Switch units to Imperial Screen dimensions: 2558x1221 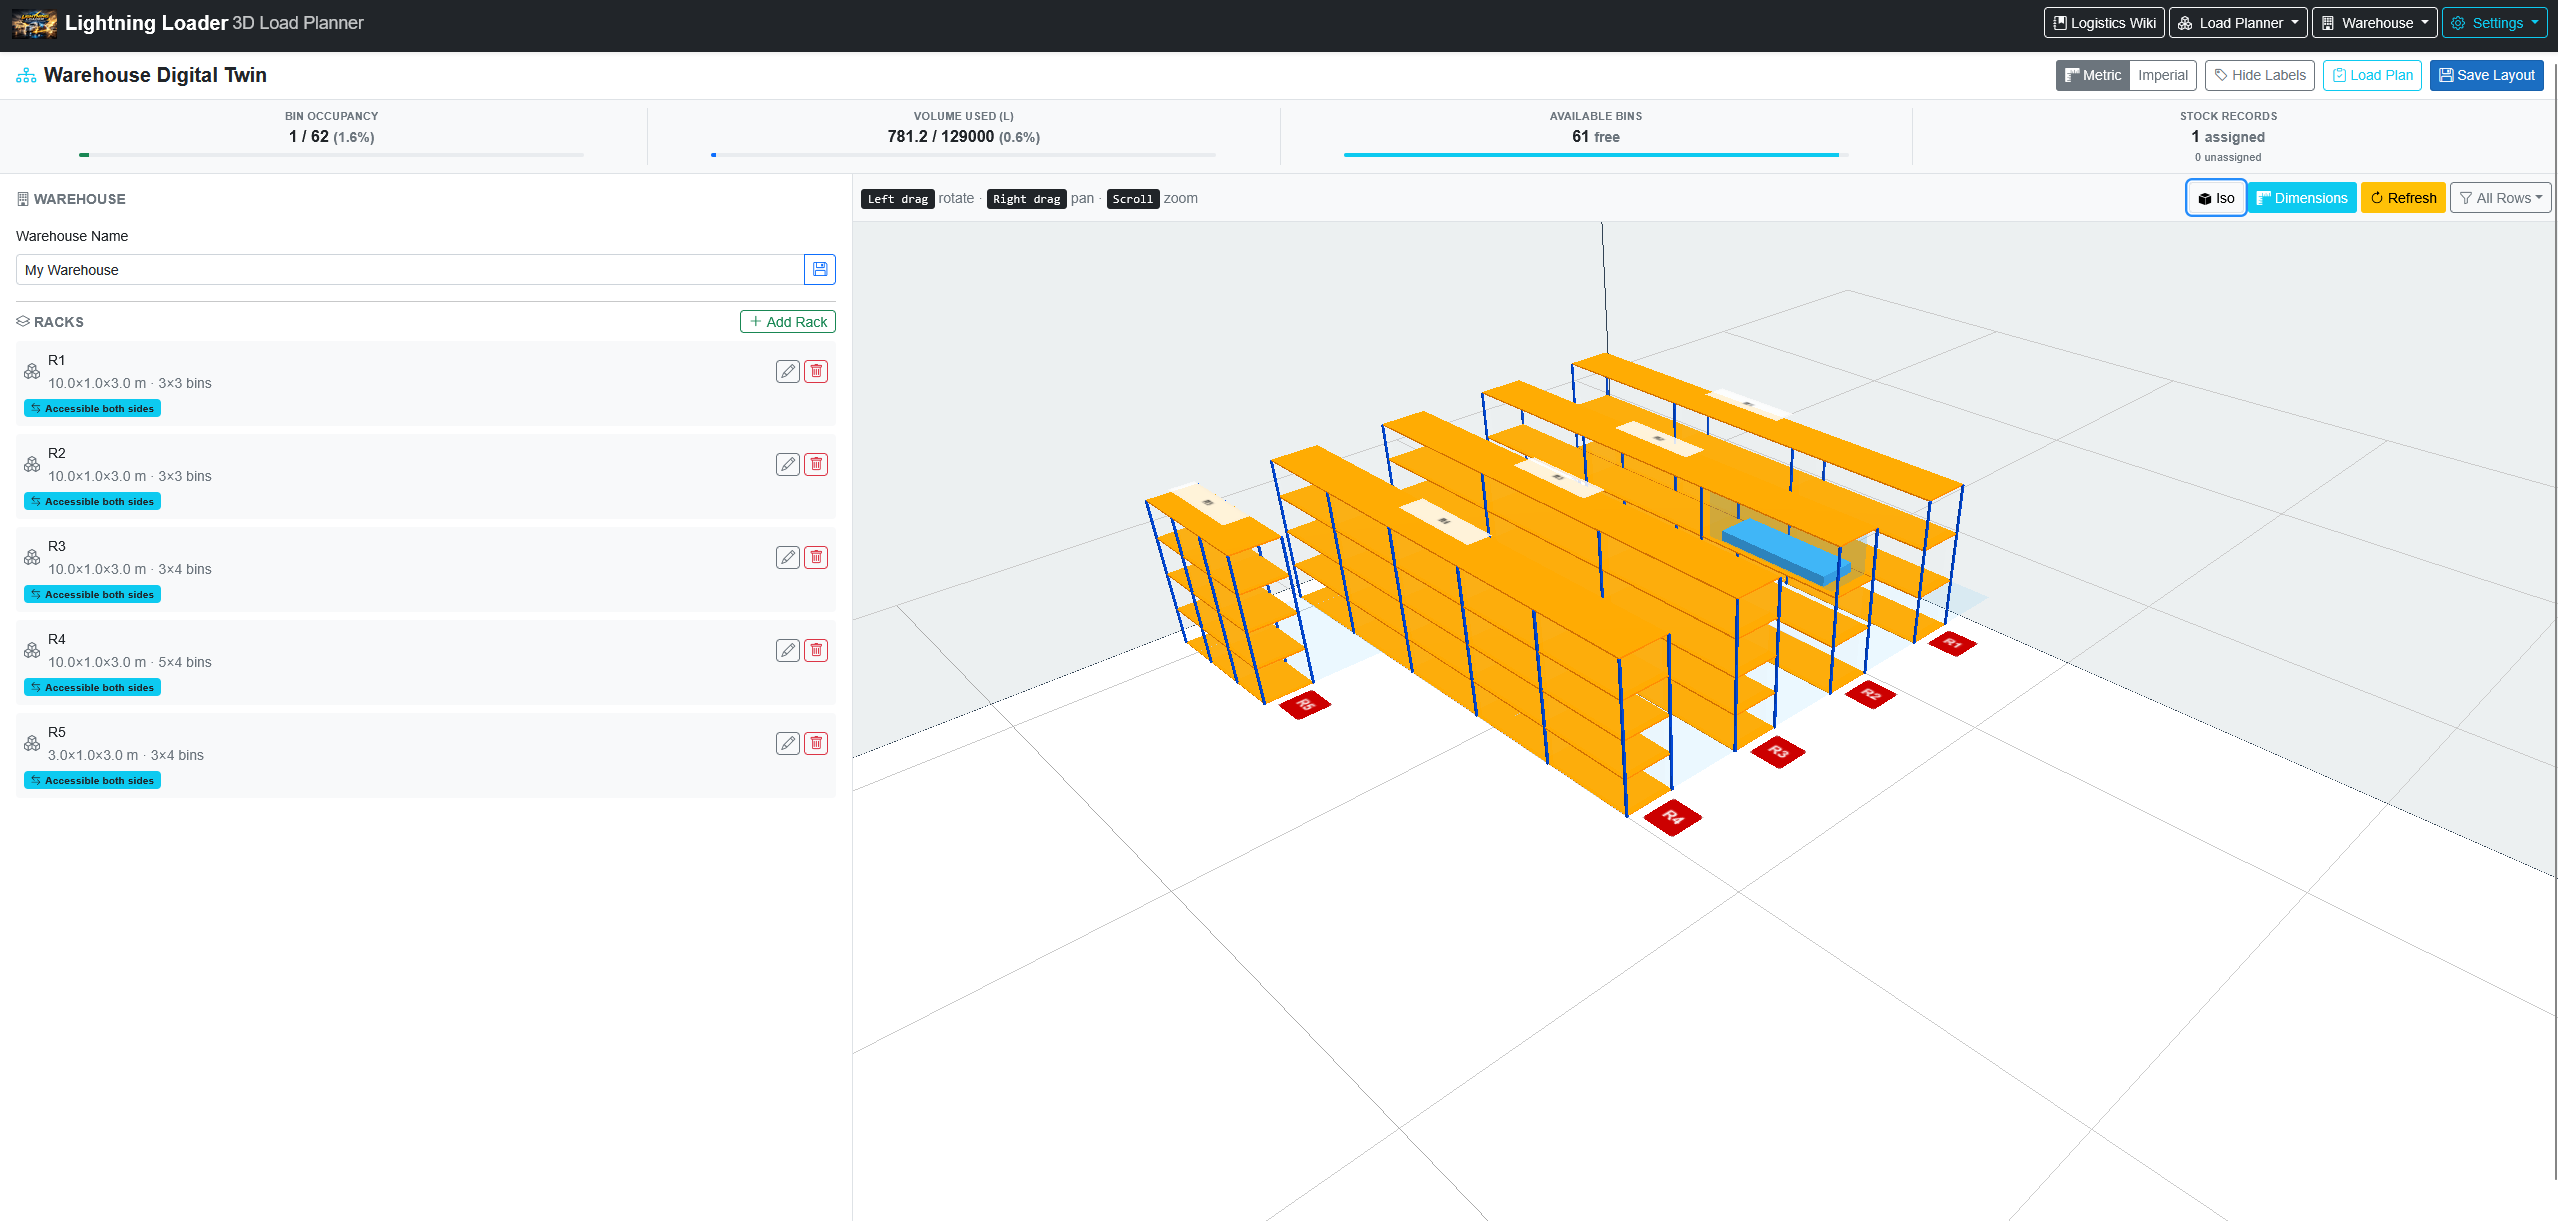pos(2163,75)
